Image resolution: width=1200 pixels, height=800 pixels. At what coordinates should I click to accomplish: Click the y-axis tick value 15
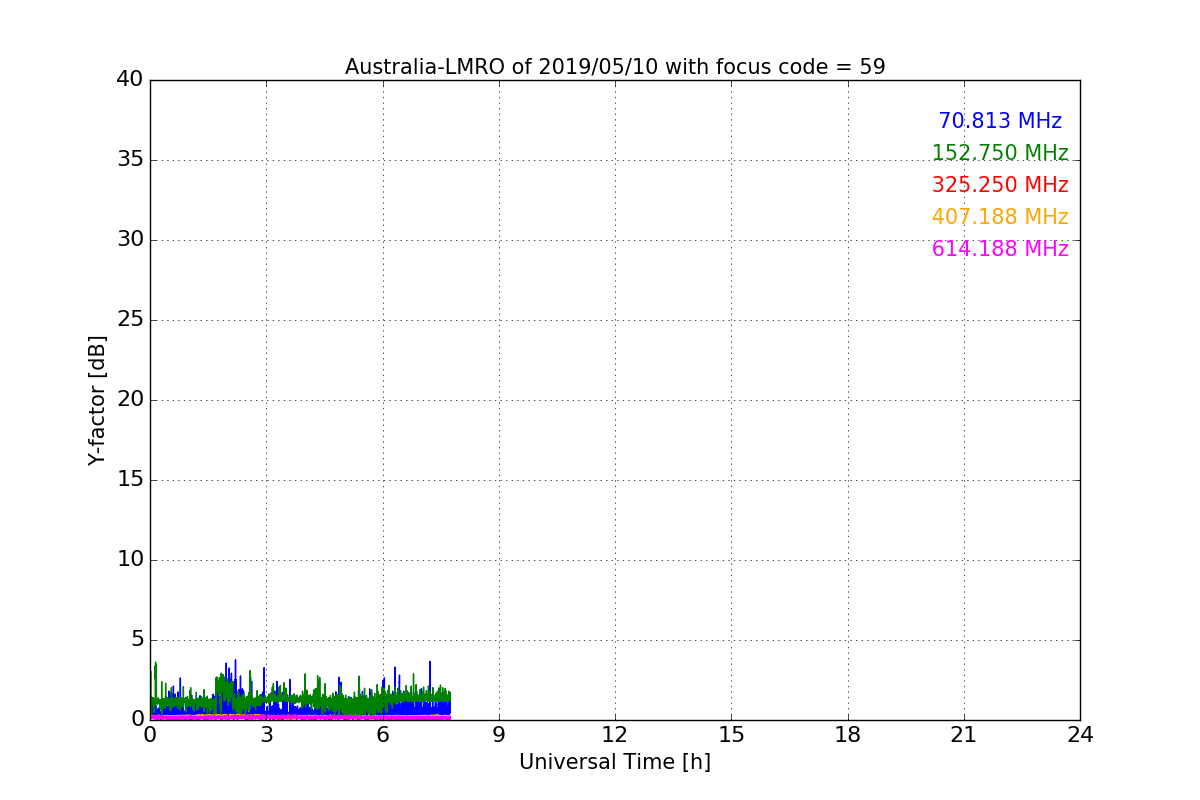tap(130, 479)
